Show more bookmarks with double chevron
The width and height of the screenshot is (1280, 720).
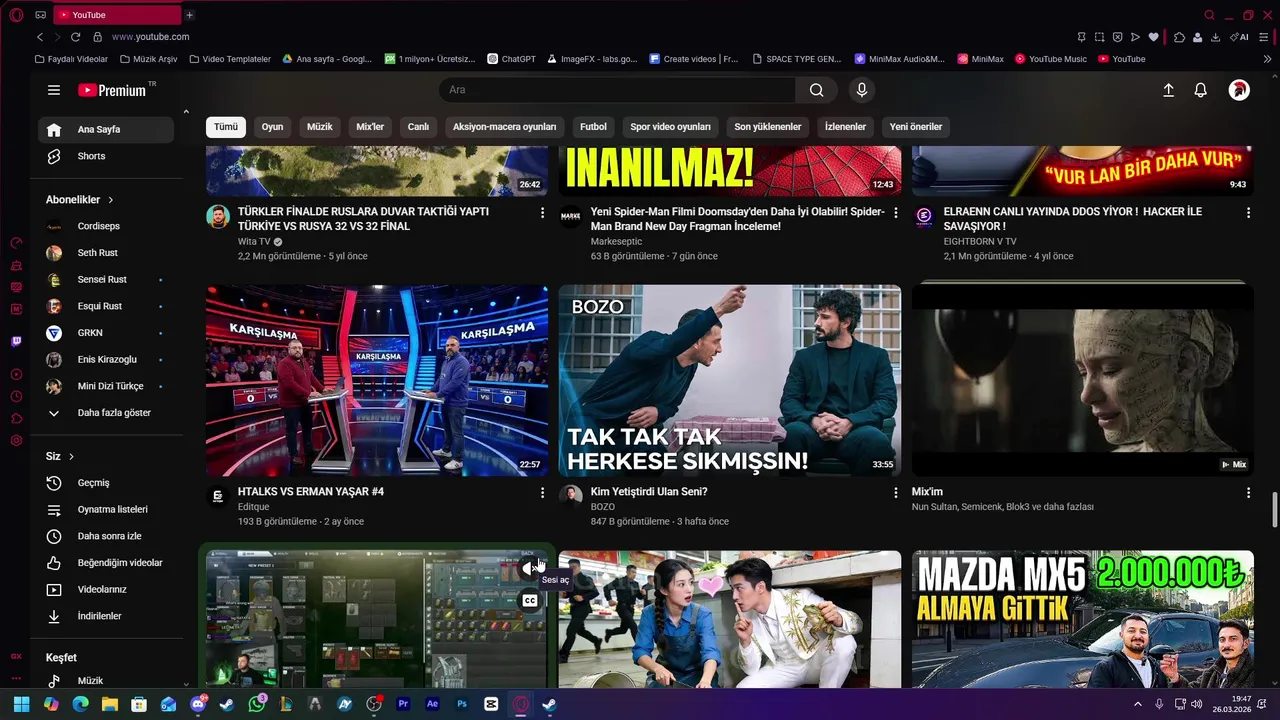[x=1268, y=59]
